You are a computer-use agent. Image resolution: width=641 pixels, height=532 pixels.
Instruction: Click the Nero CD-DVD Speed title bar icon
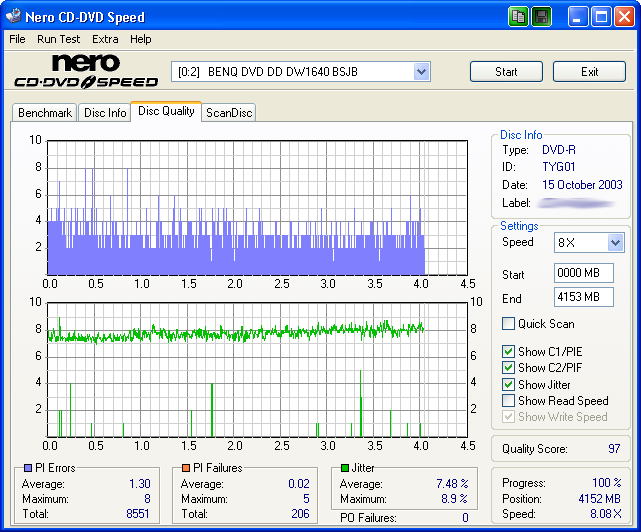coord(13,17)
